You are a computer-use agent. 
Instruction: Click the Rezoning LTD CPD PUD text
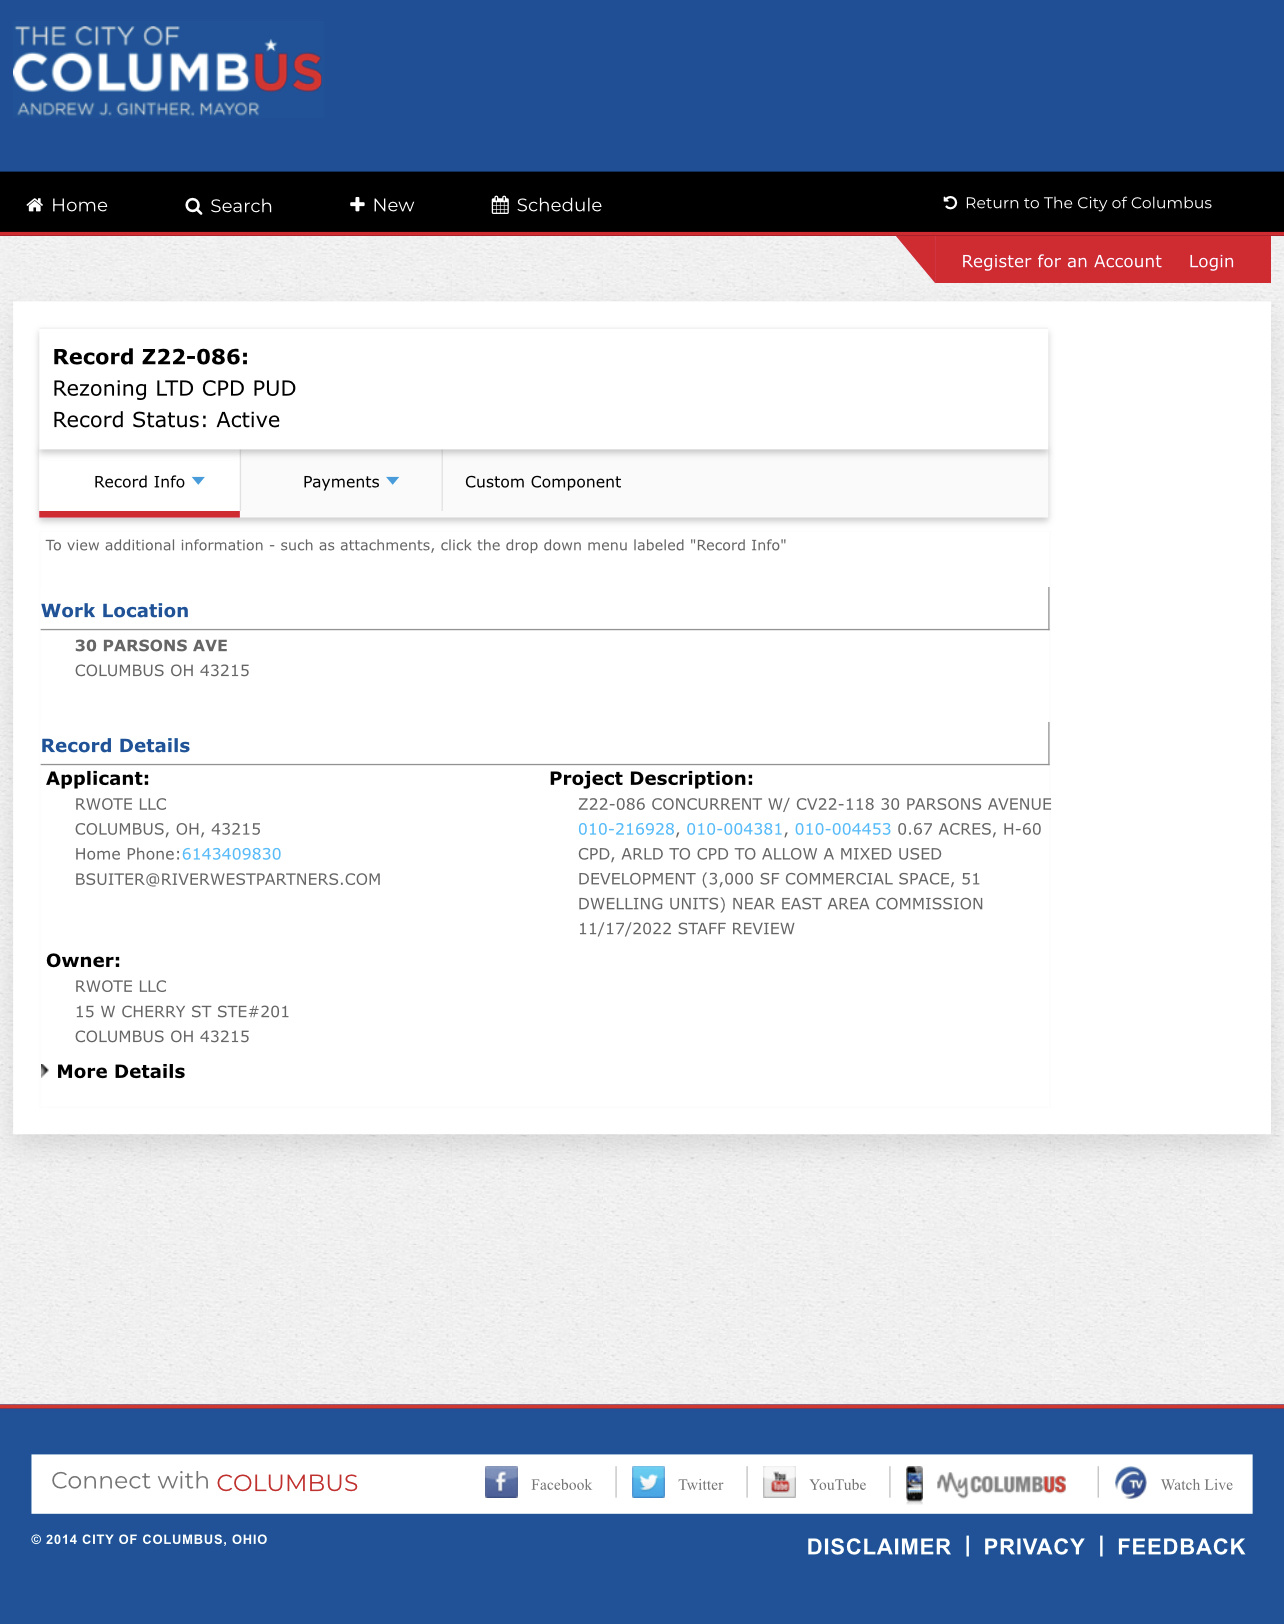click(x=174, y=388)
